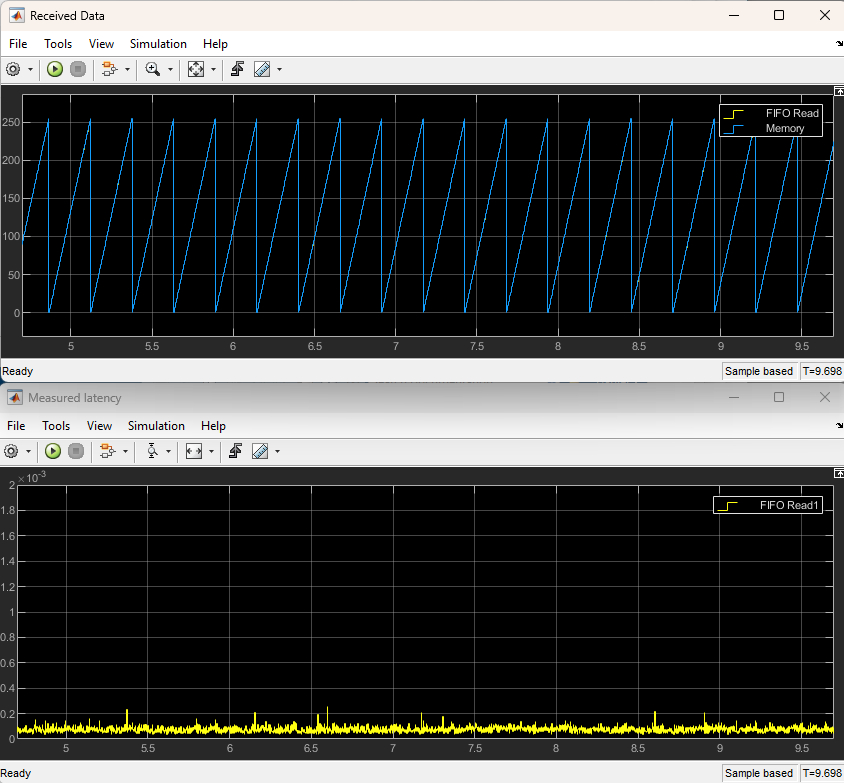Run simulation in Received Data window

pos(54,69)
